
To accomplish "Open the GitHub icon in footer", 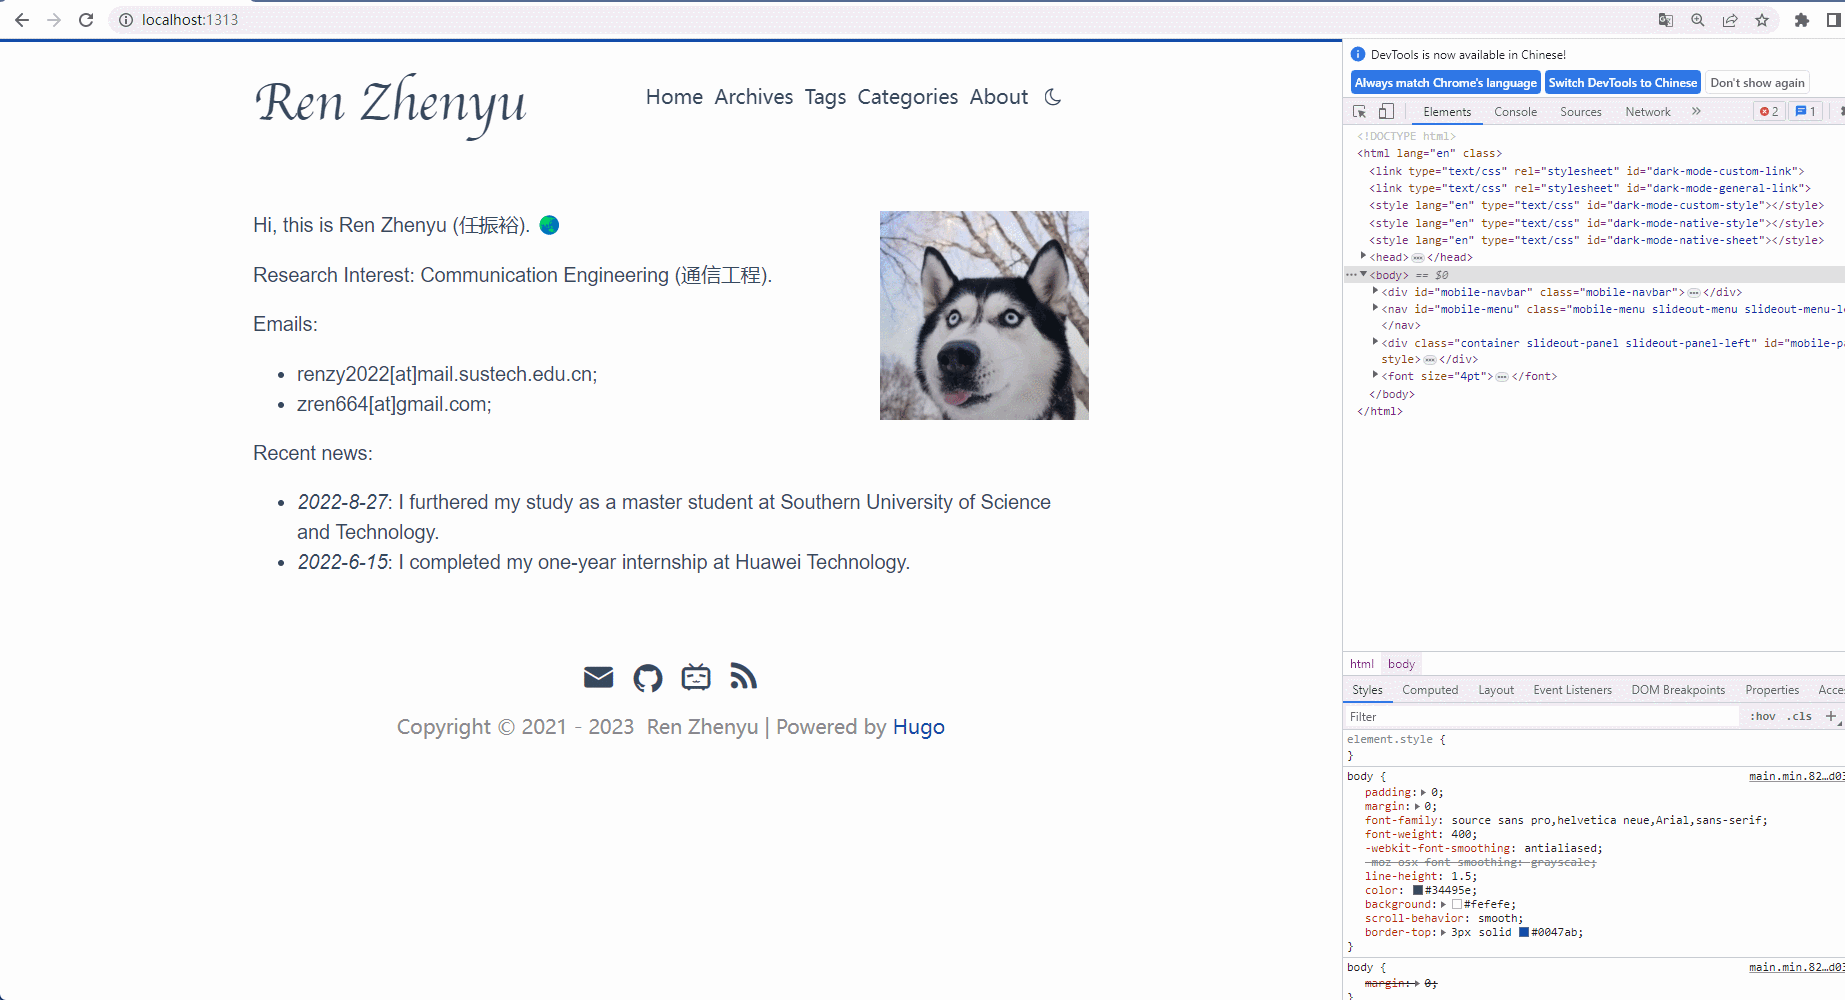I will click(x=648, y=678).
